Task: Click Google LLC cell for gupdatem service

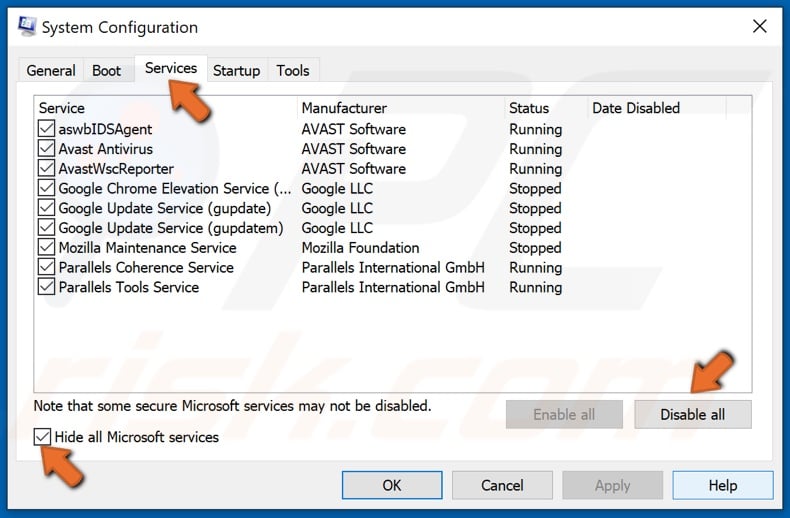Action: tap(337, 228)
